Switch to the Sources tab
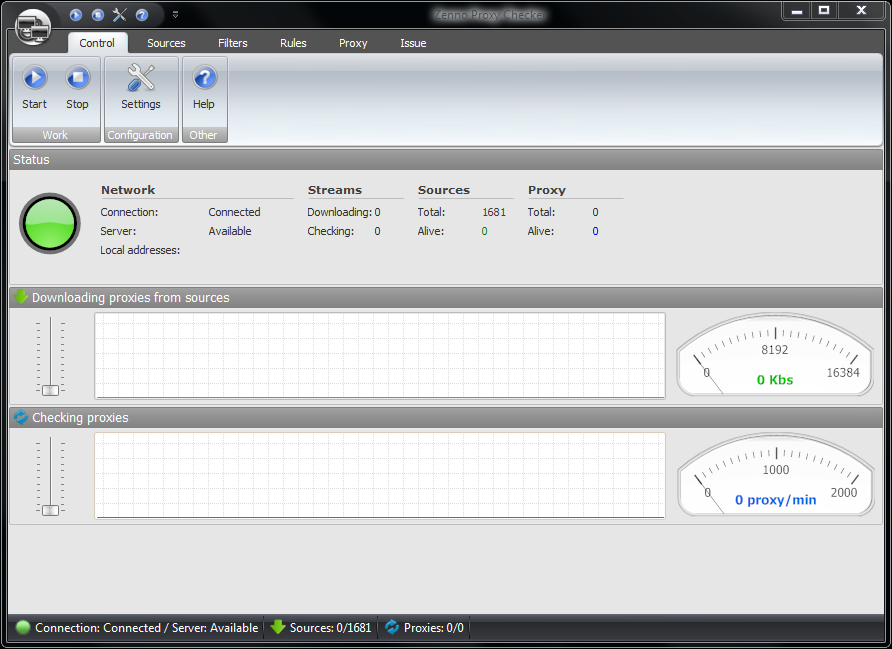Viewport: 892px width, 649px height. point(166,43)
